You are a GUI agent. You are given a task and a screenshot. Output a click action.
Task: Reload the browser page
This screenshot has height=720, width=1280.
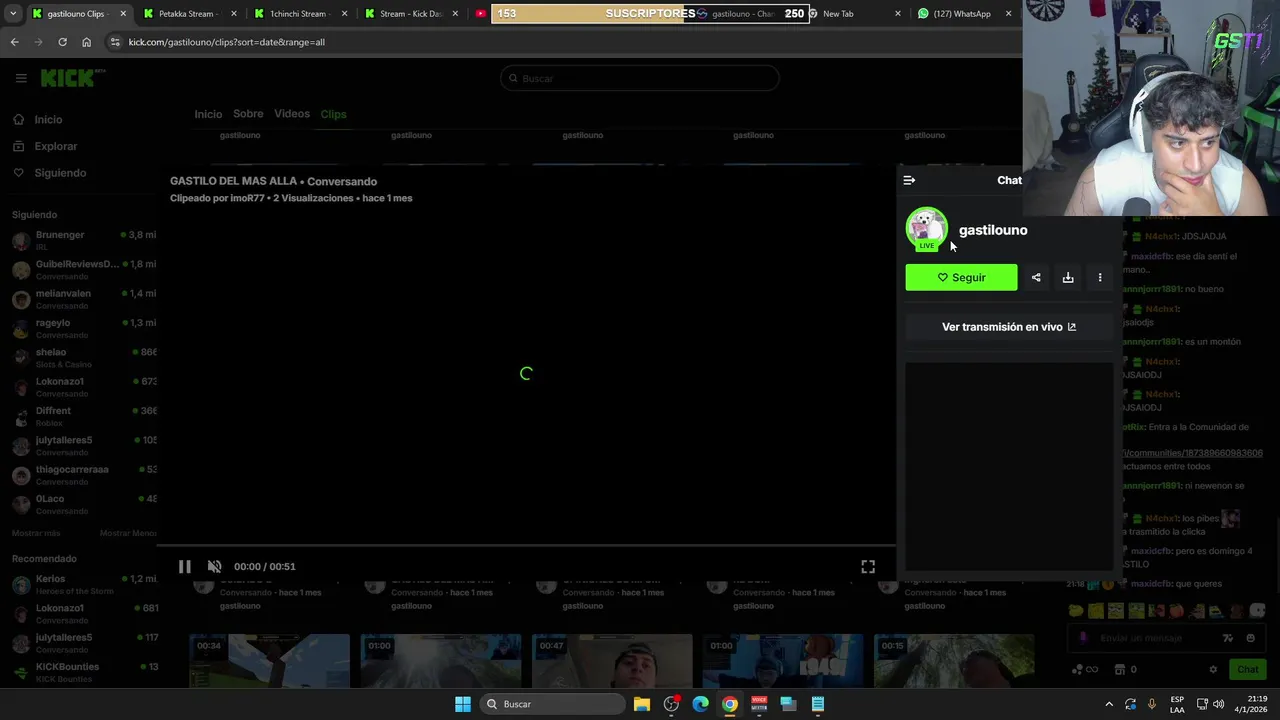pos(62,42)
